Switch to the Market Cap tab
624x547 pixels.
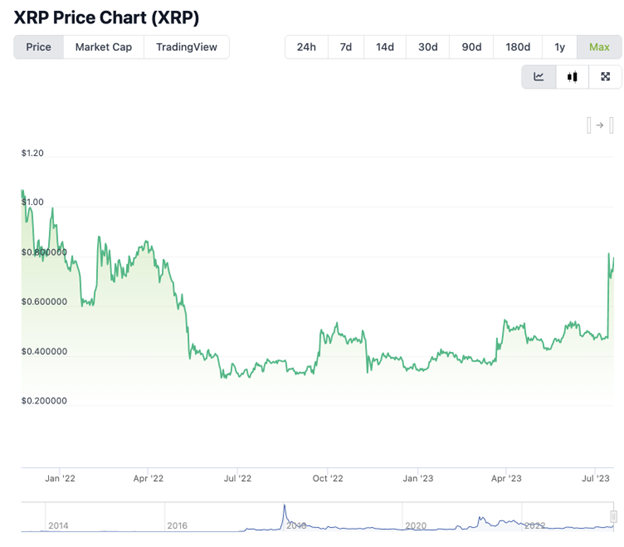[x=103, y=47]
